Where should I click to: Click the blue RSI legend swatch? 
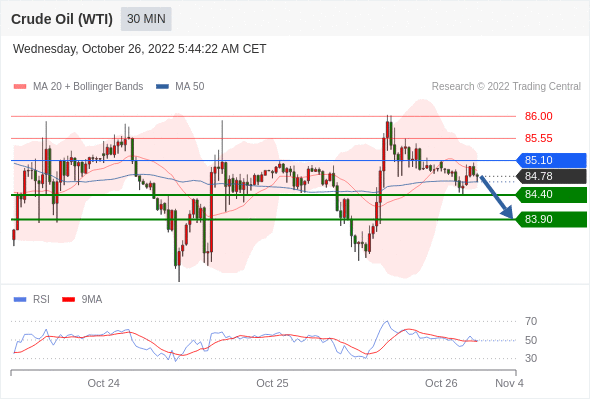click(20, 300)
